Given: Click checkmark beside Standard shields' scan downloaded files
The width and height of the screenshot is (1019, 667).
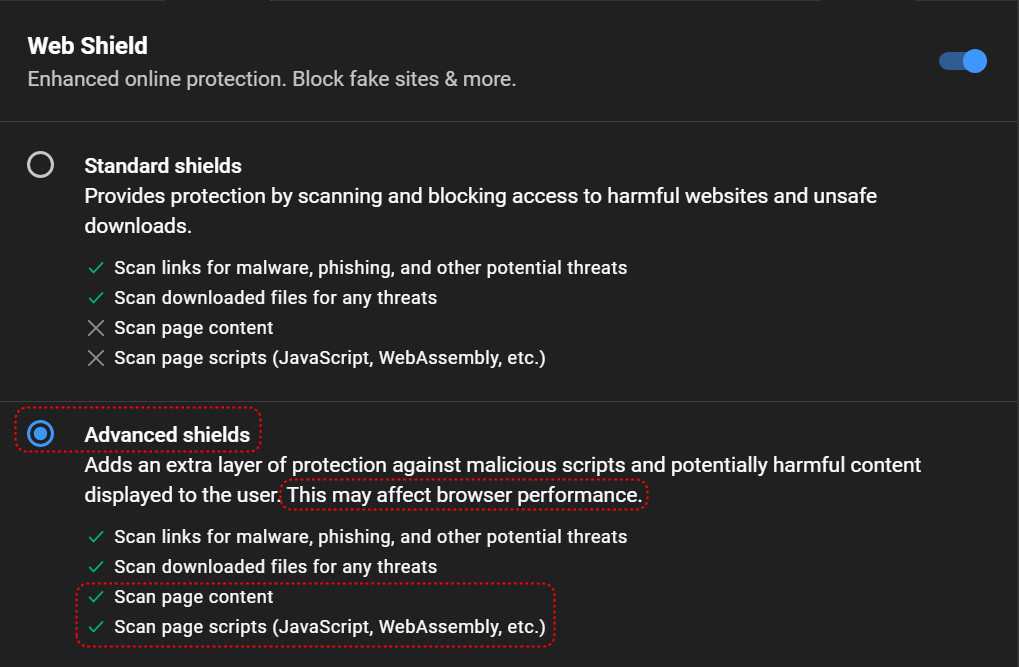Looking at the screenshot, I should [x=96, y=298].
